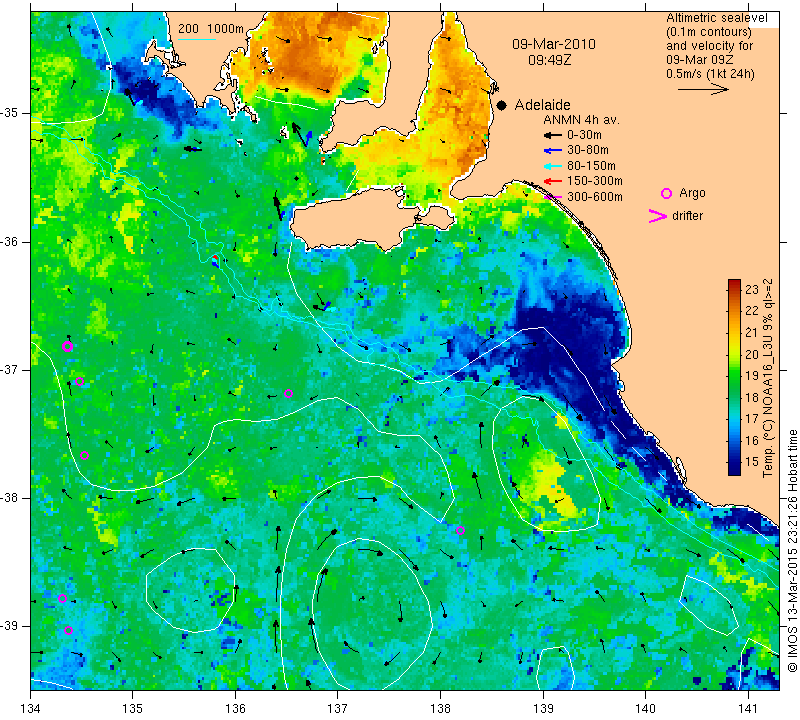Click the '15' colorbar tick value
This screenshot has width=800, height=720.
click(752, 461)
